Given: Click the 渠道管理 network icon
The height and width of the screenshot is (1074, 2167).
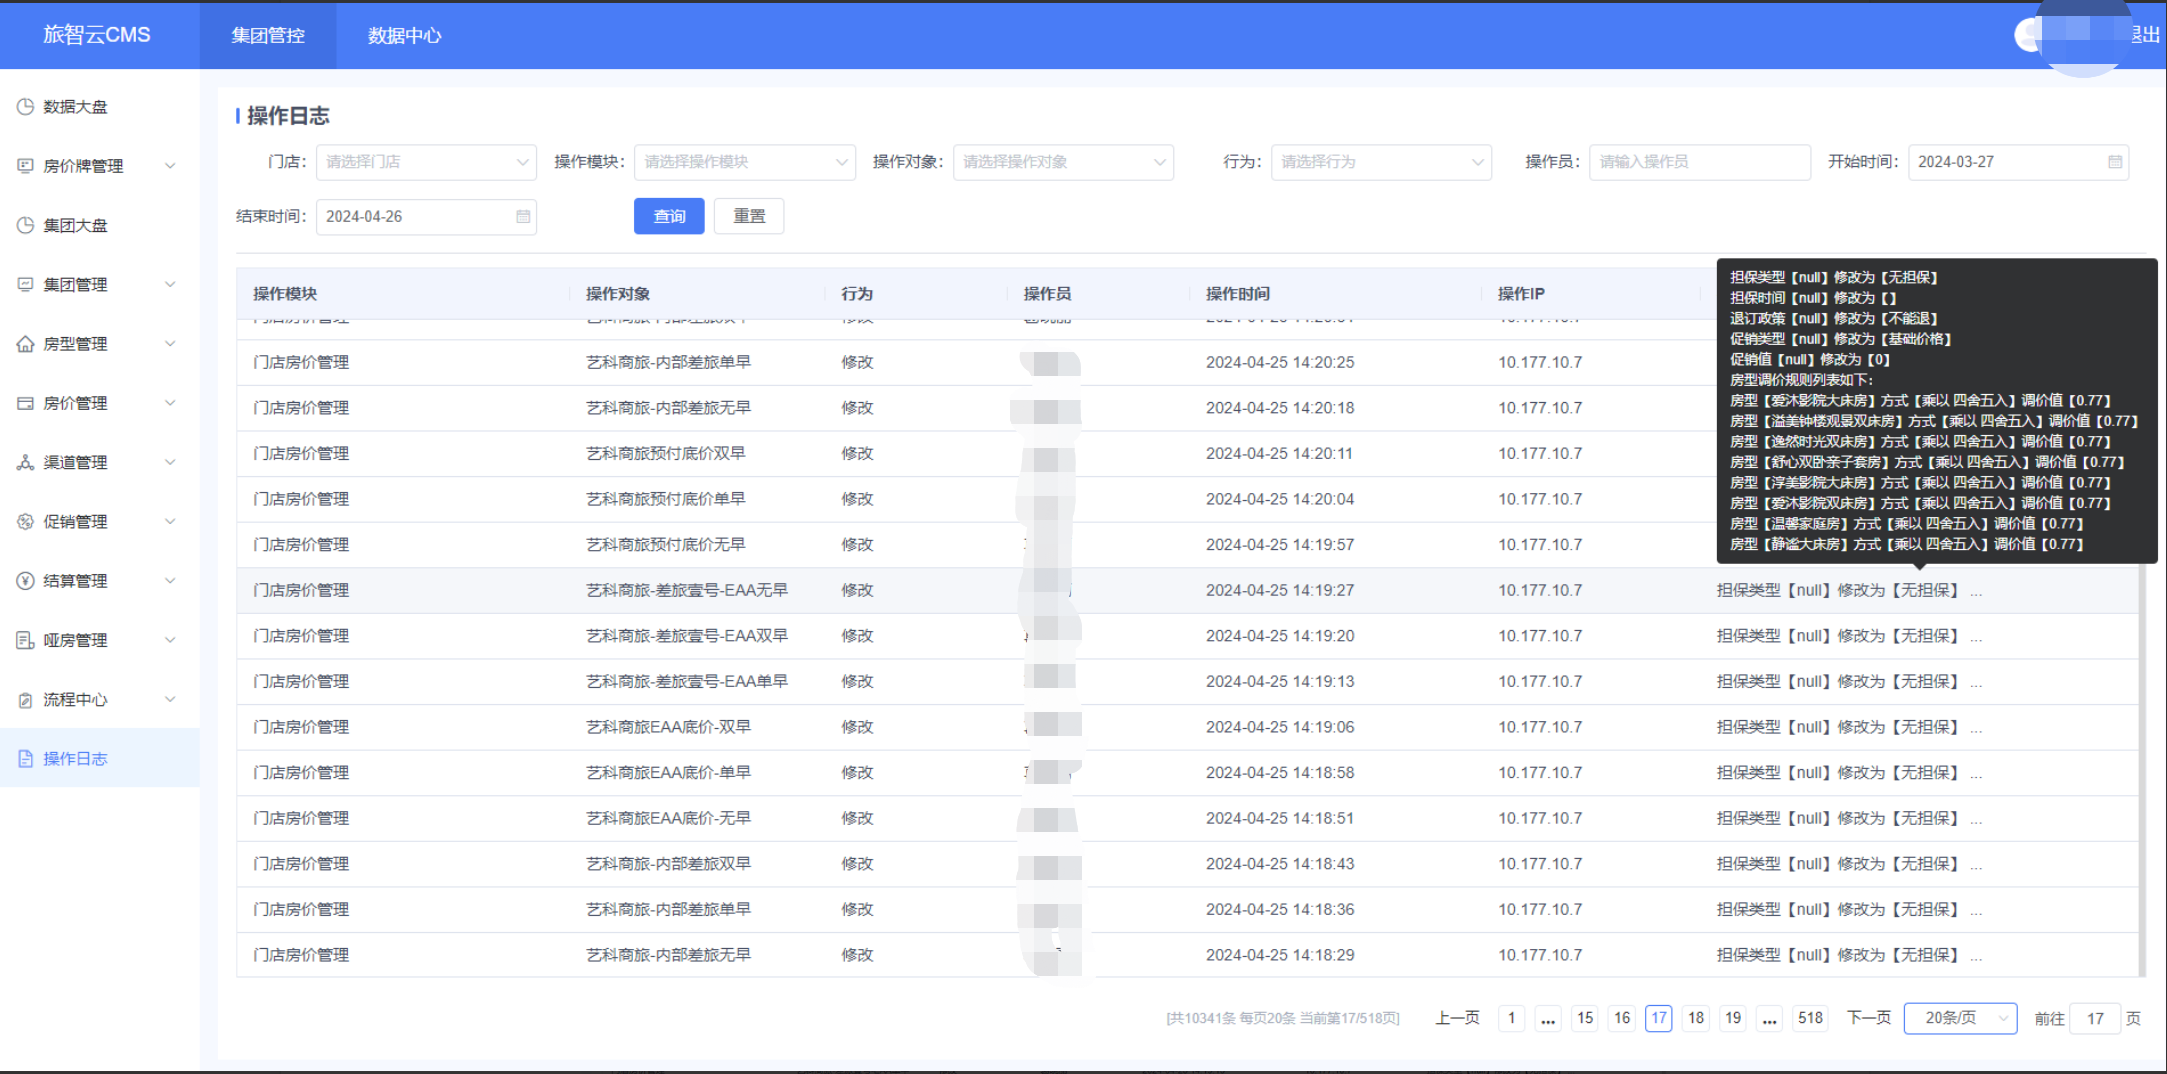Looking at the screenshot, I should (x=25, y=462).
